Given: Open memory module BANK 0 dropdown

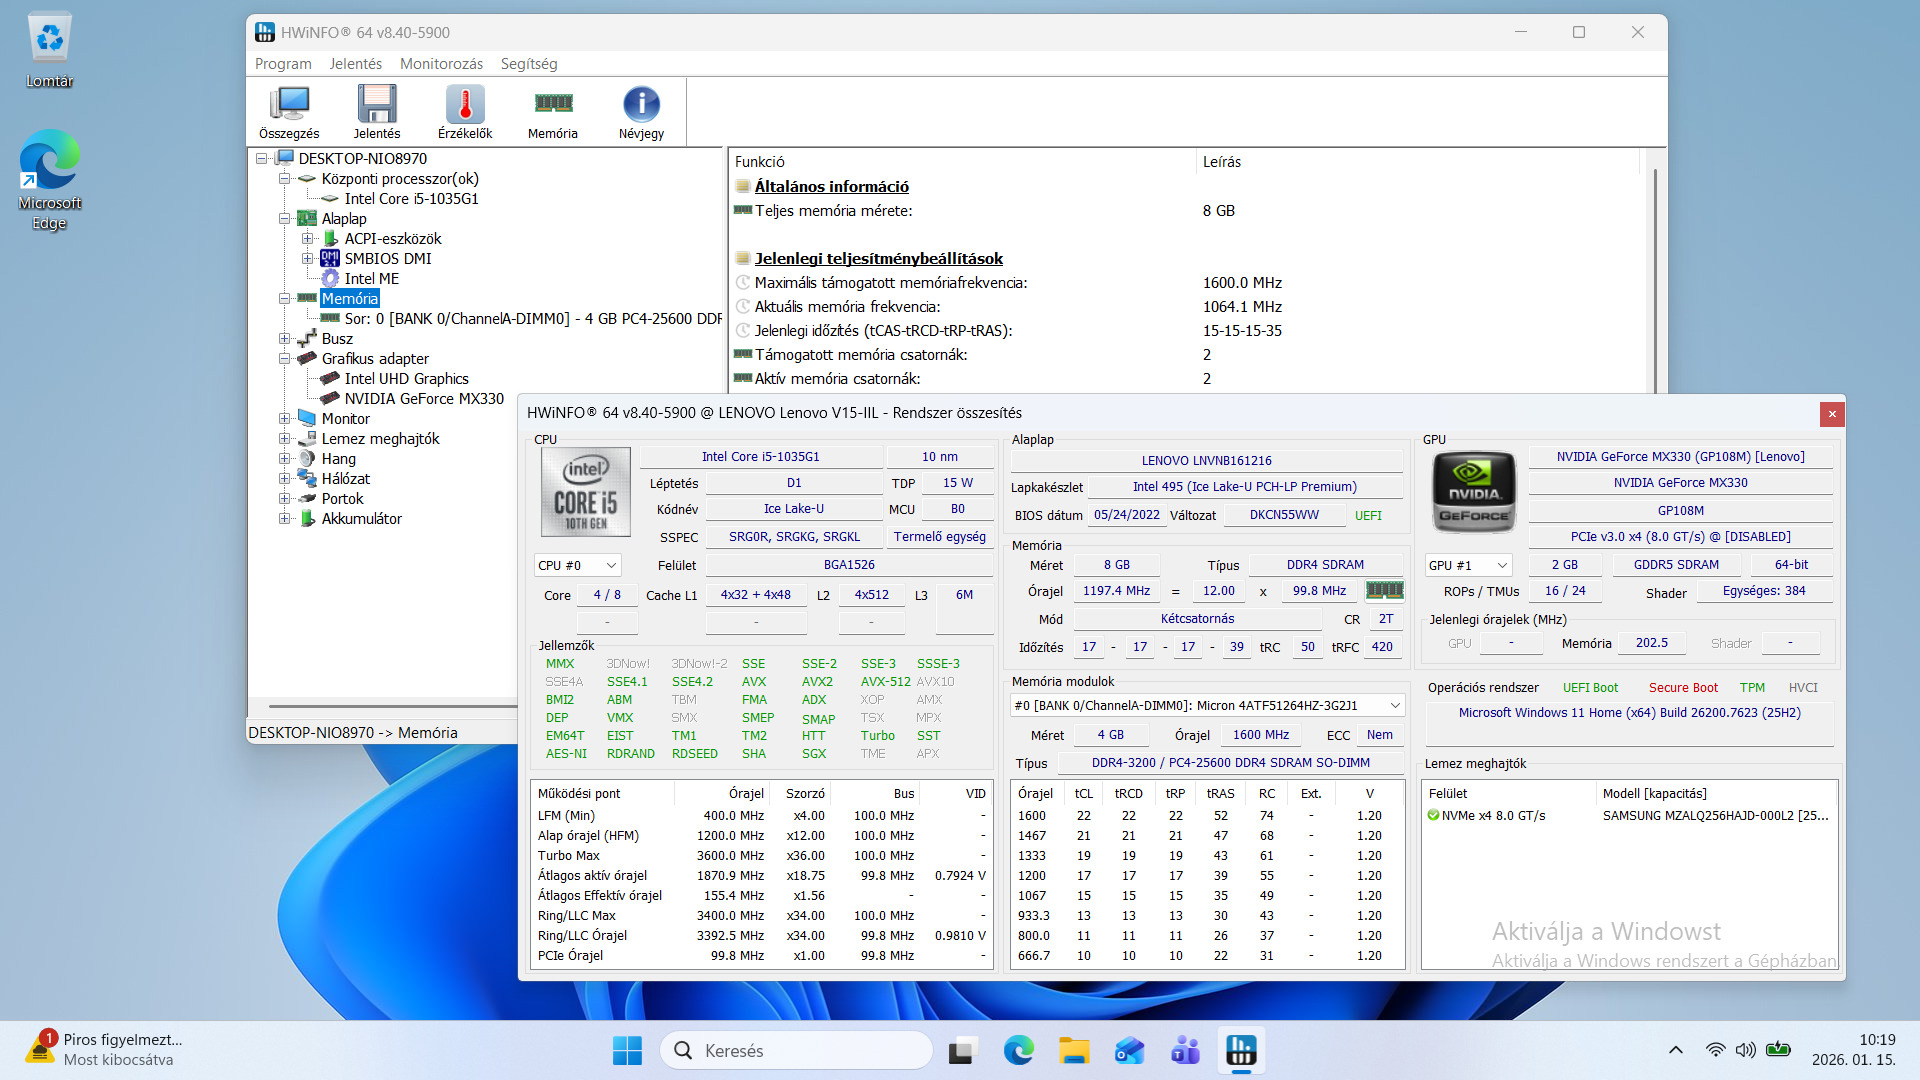Looking at the screenshot, I should click(1207, 706).
